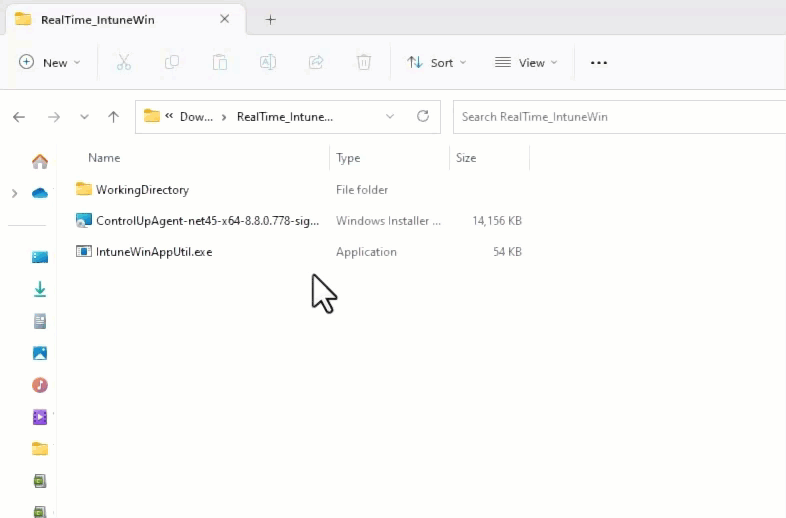The height and width of the screenshot is (518, 786).
Task: Add a new File Explorer tab
Action: point(271,20)
